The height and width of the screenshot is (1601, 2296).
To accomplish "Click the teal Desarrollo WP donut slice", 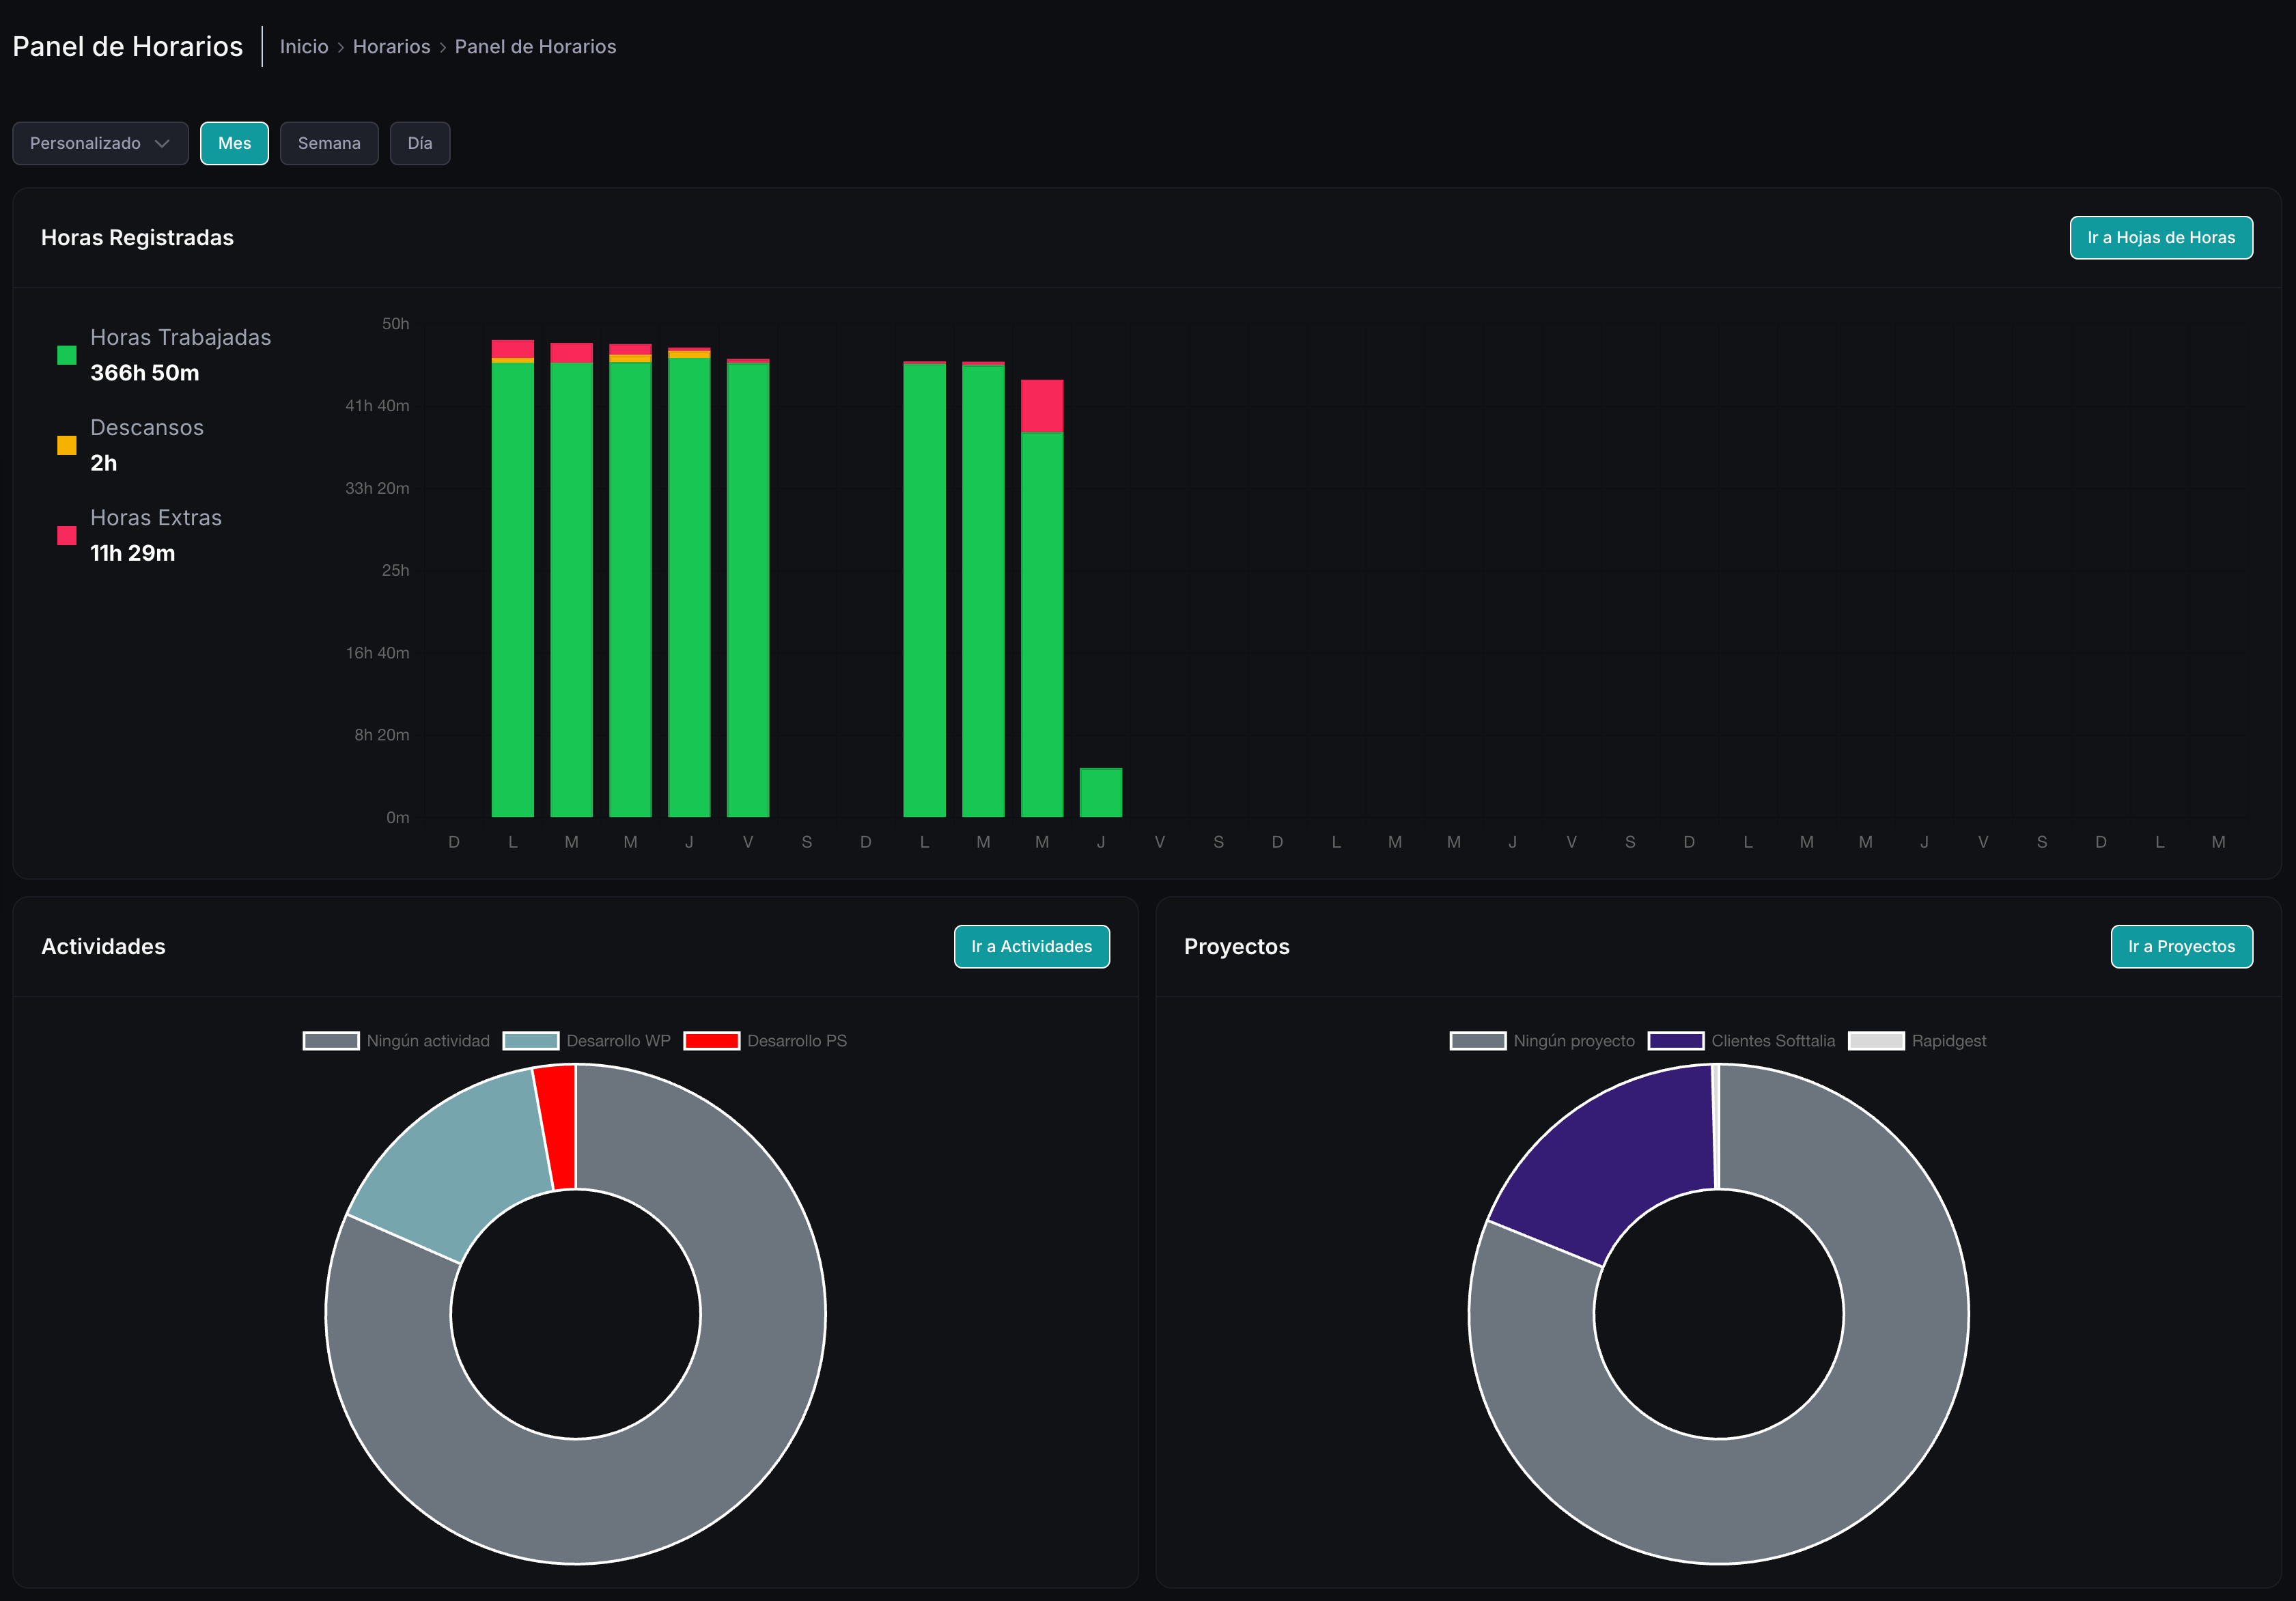I will coord(460,1160).
